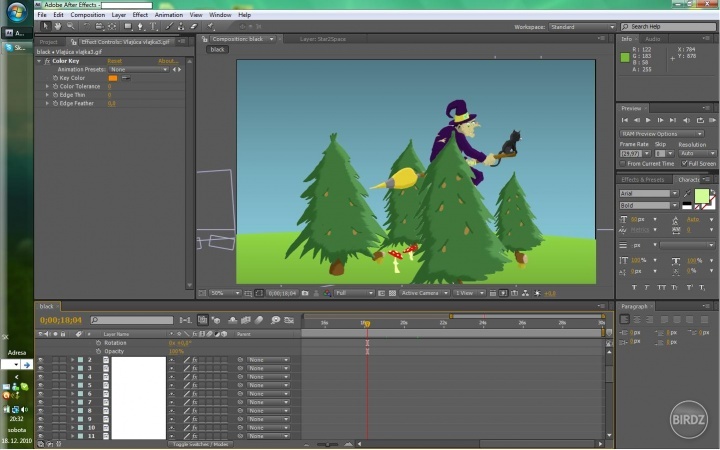Uncheck the Full Screen checkbox
This screenshot has width=720, height=450.
pos(684,163)
